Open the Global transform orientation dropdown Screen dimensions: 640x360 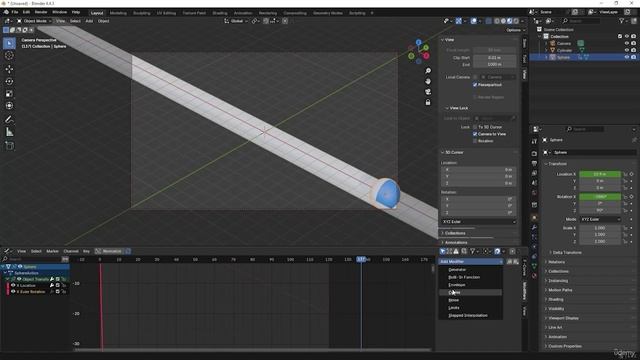(236, 21)
